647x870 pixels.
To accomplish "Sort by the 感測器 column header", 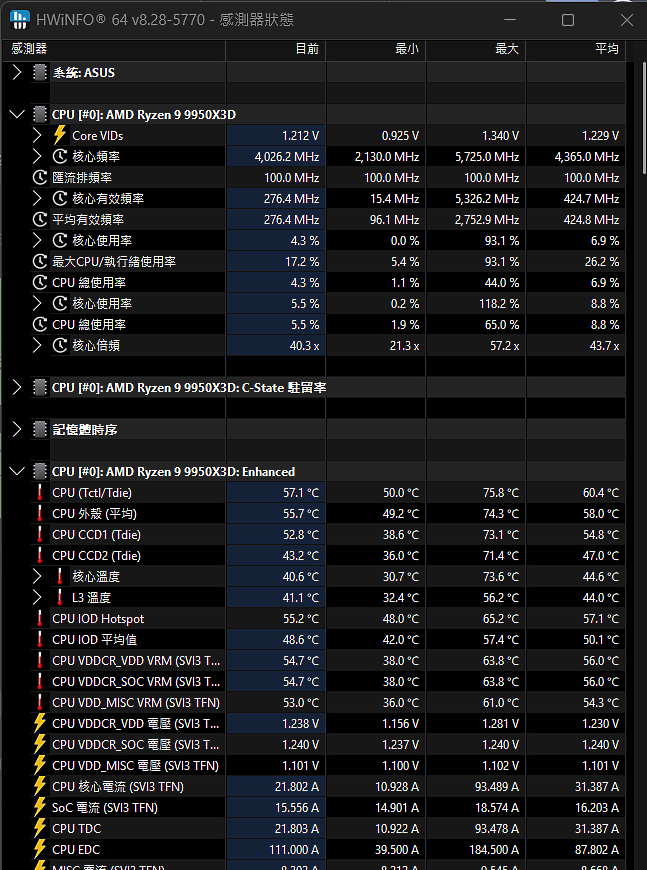I will pyautogui.click(x=114, y=49).
